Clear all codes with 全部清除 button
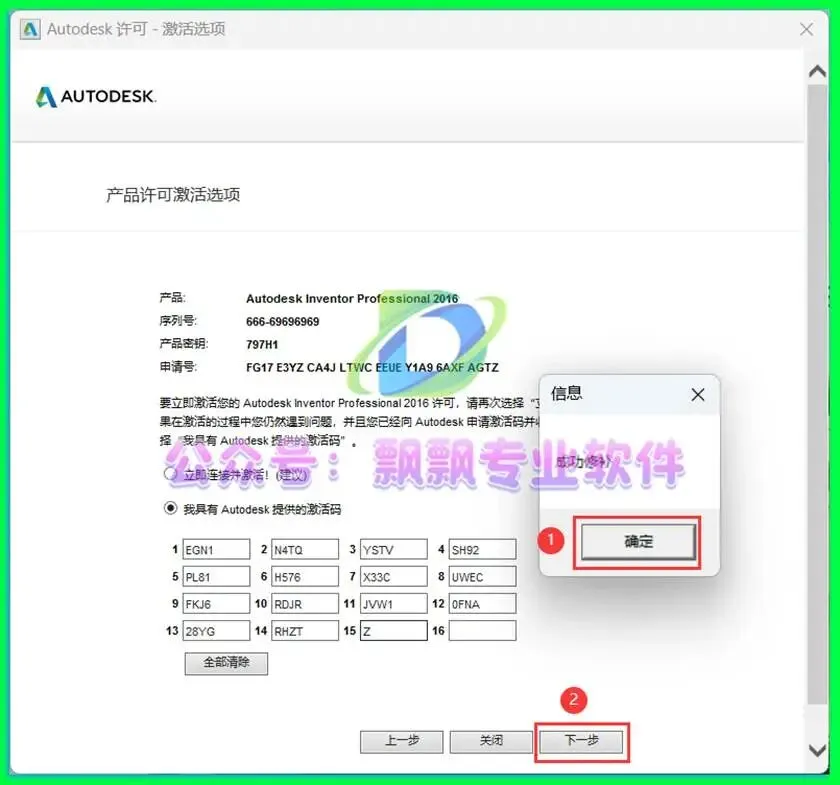Image resolution: width=840 pixels, height=785 pixels. point(226,663)
